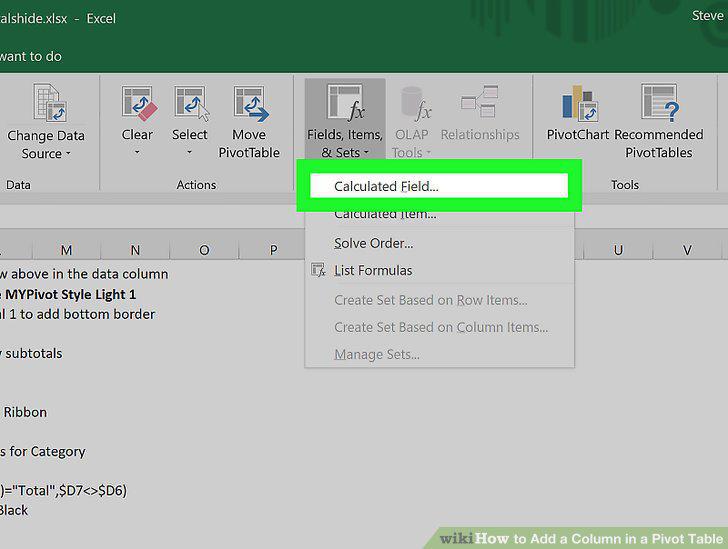Select column P header
This screenshot has width=728, height=549.
coord(273,250)
